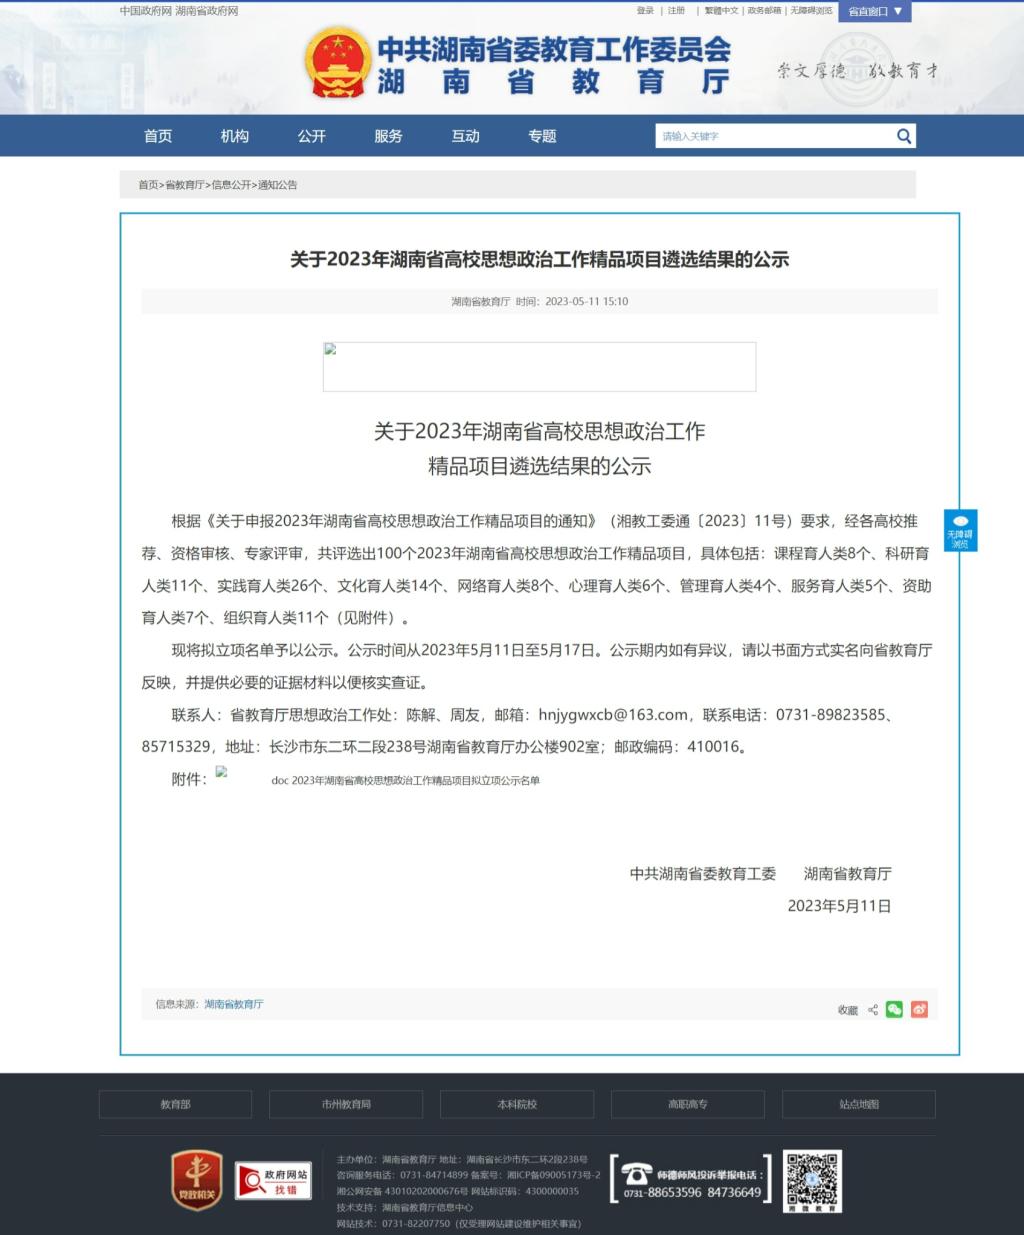This screenshot has height=1235, width=1024.
Task: Click the share icon beside 收藏
Action: coord(873,1010)
